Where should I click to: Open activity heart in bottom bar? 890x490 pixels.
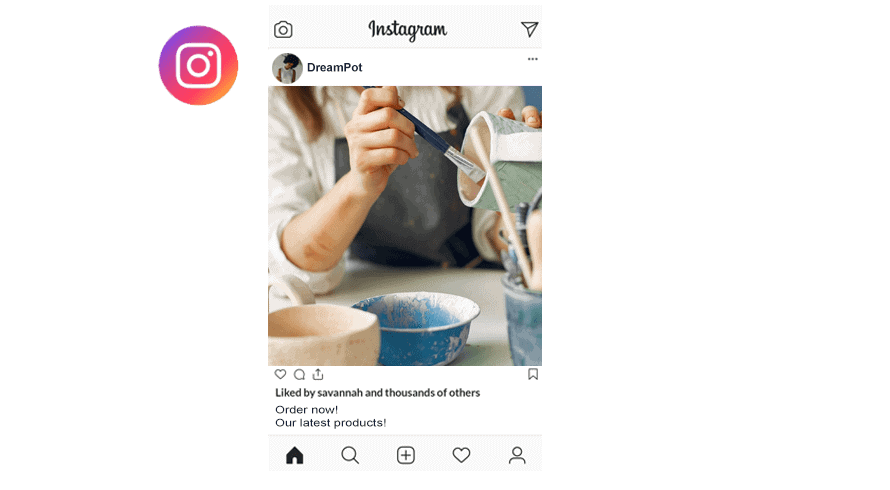(x=461, y=455)
